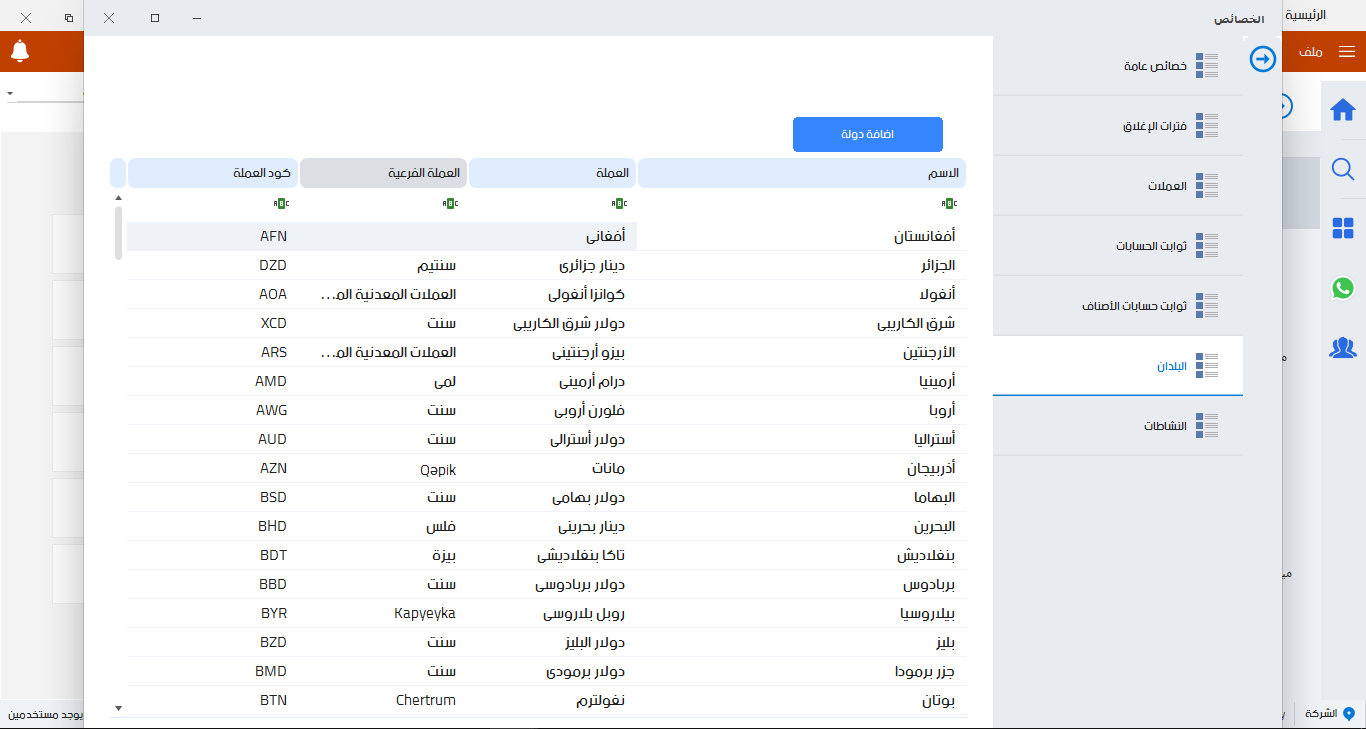Open the apps grid icon in the sidebar
This screenshot has height=729, width=1366.
pos(1342,229)
